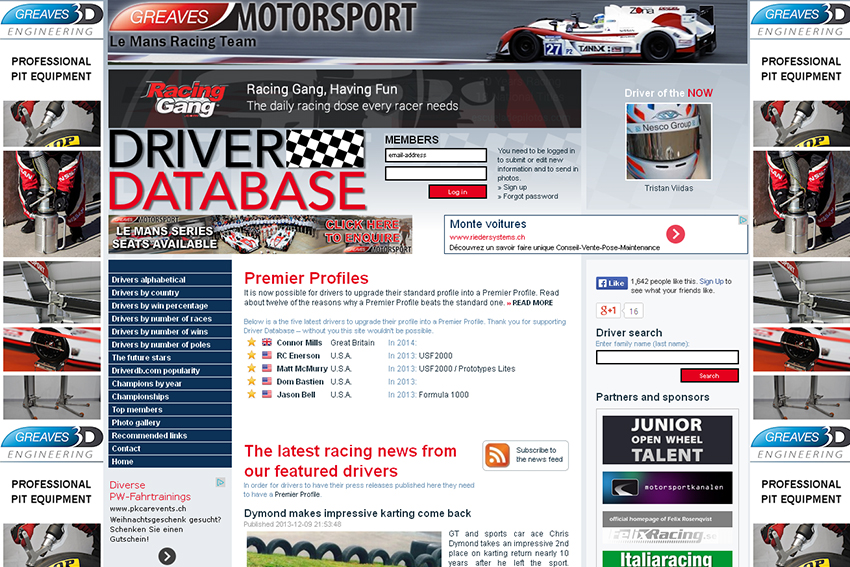Click Formula 1000 series text
The height and width of the screenshot is (567, 850).
[443, 395]
